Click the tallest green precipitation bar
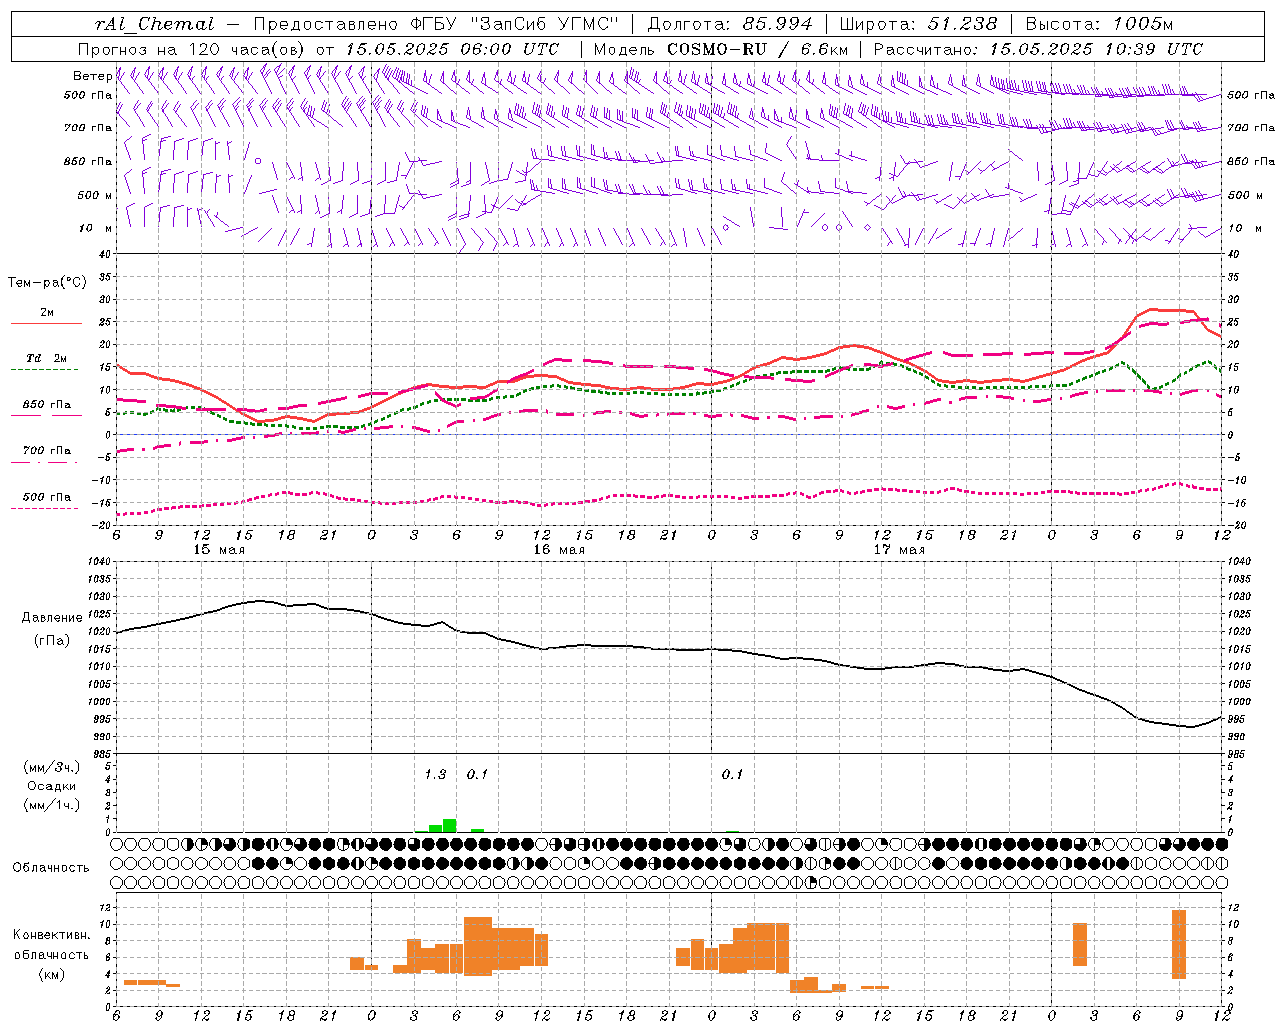This screenshot has width=1280, height=1024. point(450,826)
